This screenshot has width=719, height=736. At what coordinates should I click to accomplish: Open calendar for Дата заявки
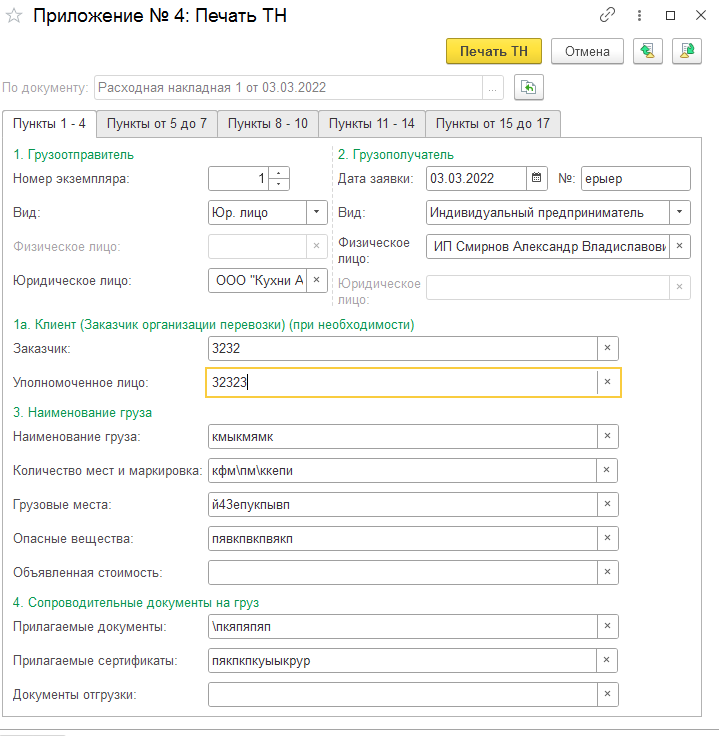point(536,178)
